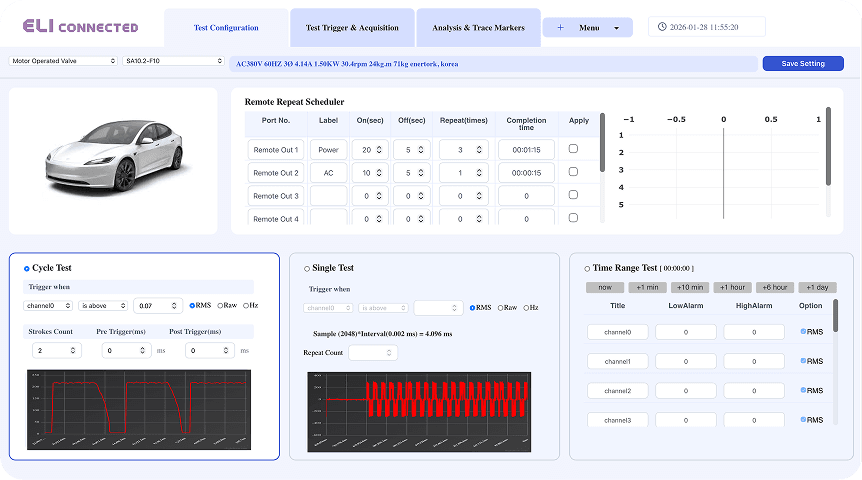Viewport: 862px width, 480px height.
Task: Open the Analysis & Trace Markers tab
Action: [x=478, y=28]
